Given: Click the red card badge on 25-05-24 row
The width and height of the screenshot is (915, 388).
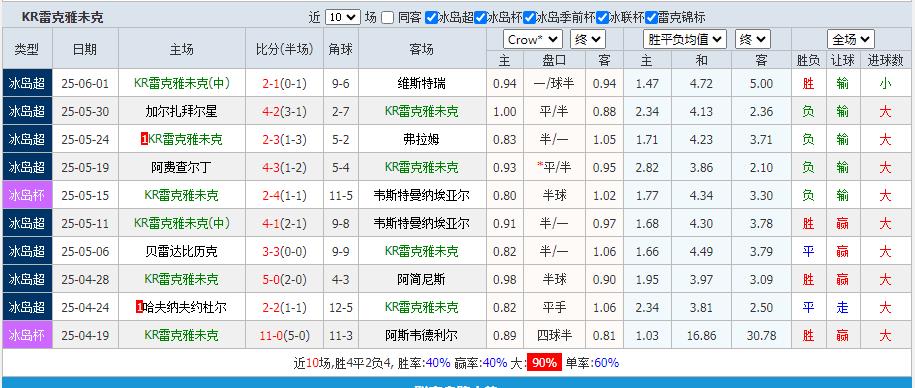Looking at the screenshot, I should (x=144, y=139).
